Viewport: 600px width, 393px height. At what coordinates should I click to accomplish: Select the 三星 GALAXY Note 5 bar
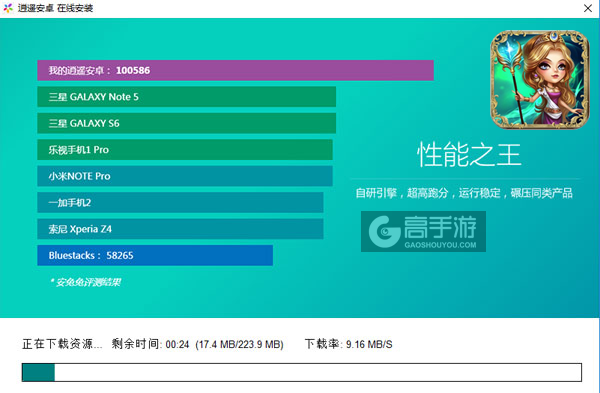[186, 97]
